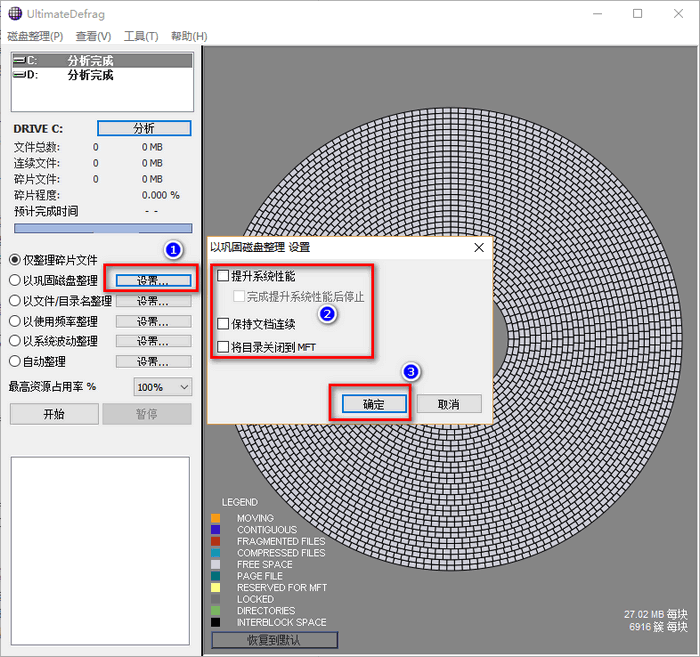Toggle 完成提升系统性能后停止 checkbox
Viewport: 700px width, 657px height.
click(x=239, y=296)
